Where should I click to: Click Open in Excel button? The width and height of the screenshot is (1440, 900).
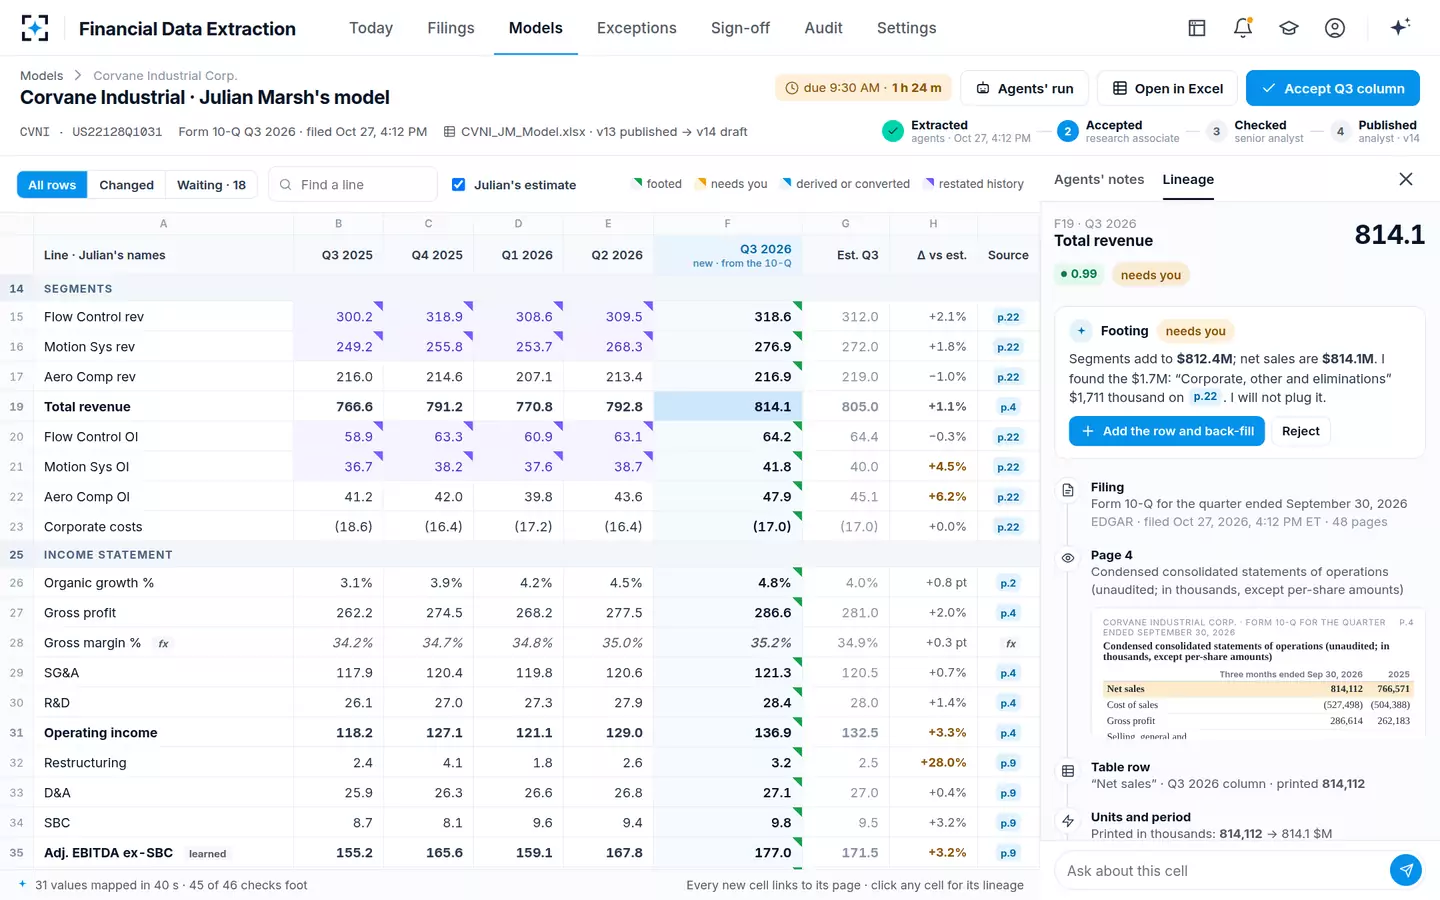(x=1167, y=88)
